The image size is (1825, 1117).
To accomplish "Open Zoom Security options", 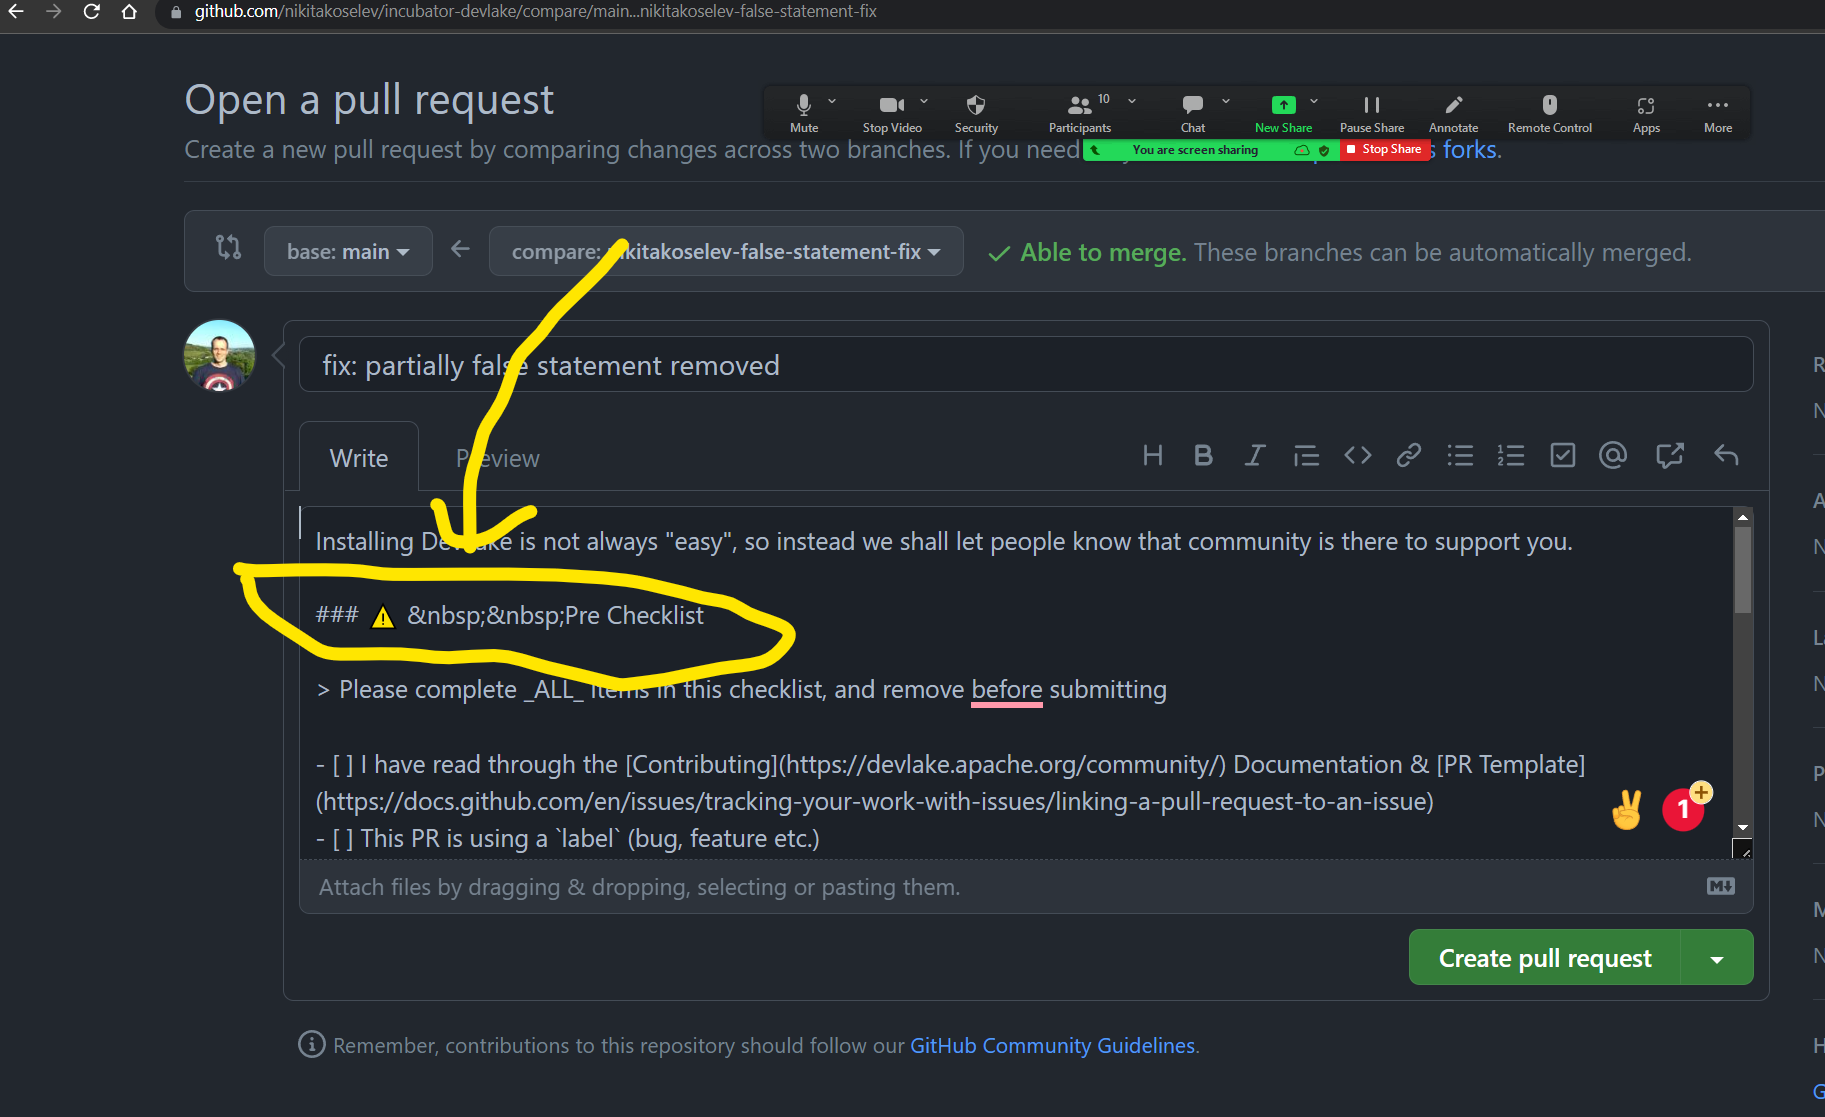I will (x=976, y=114).
